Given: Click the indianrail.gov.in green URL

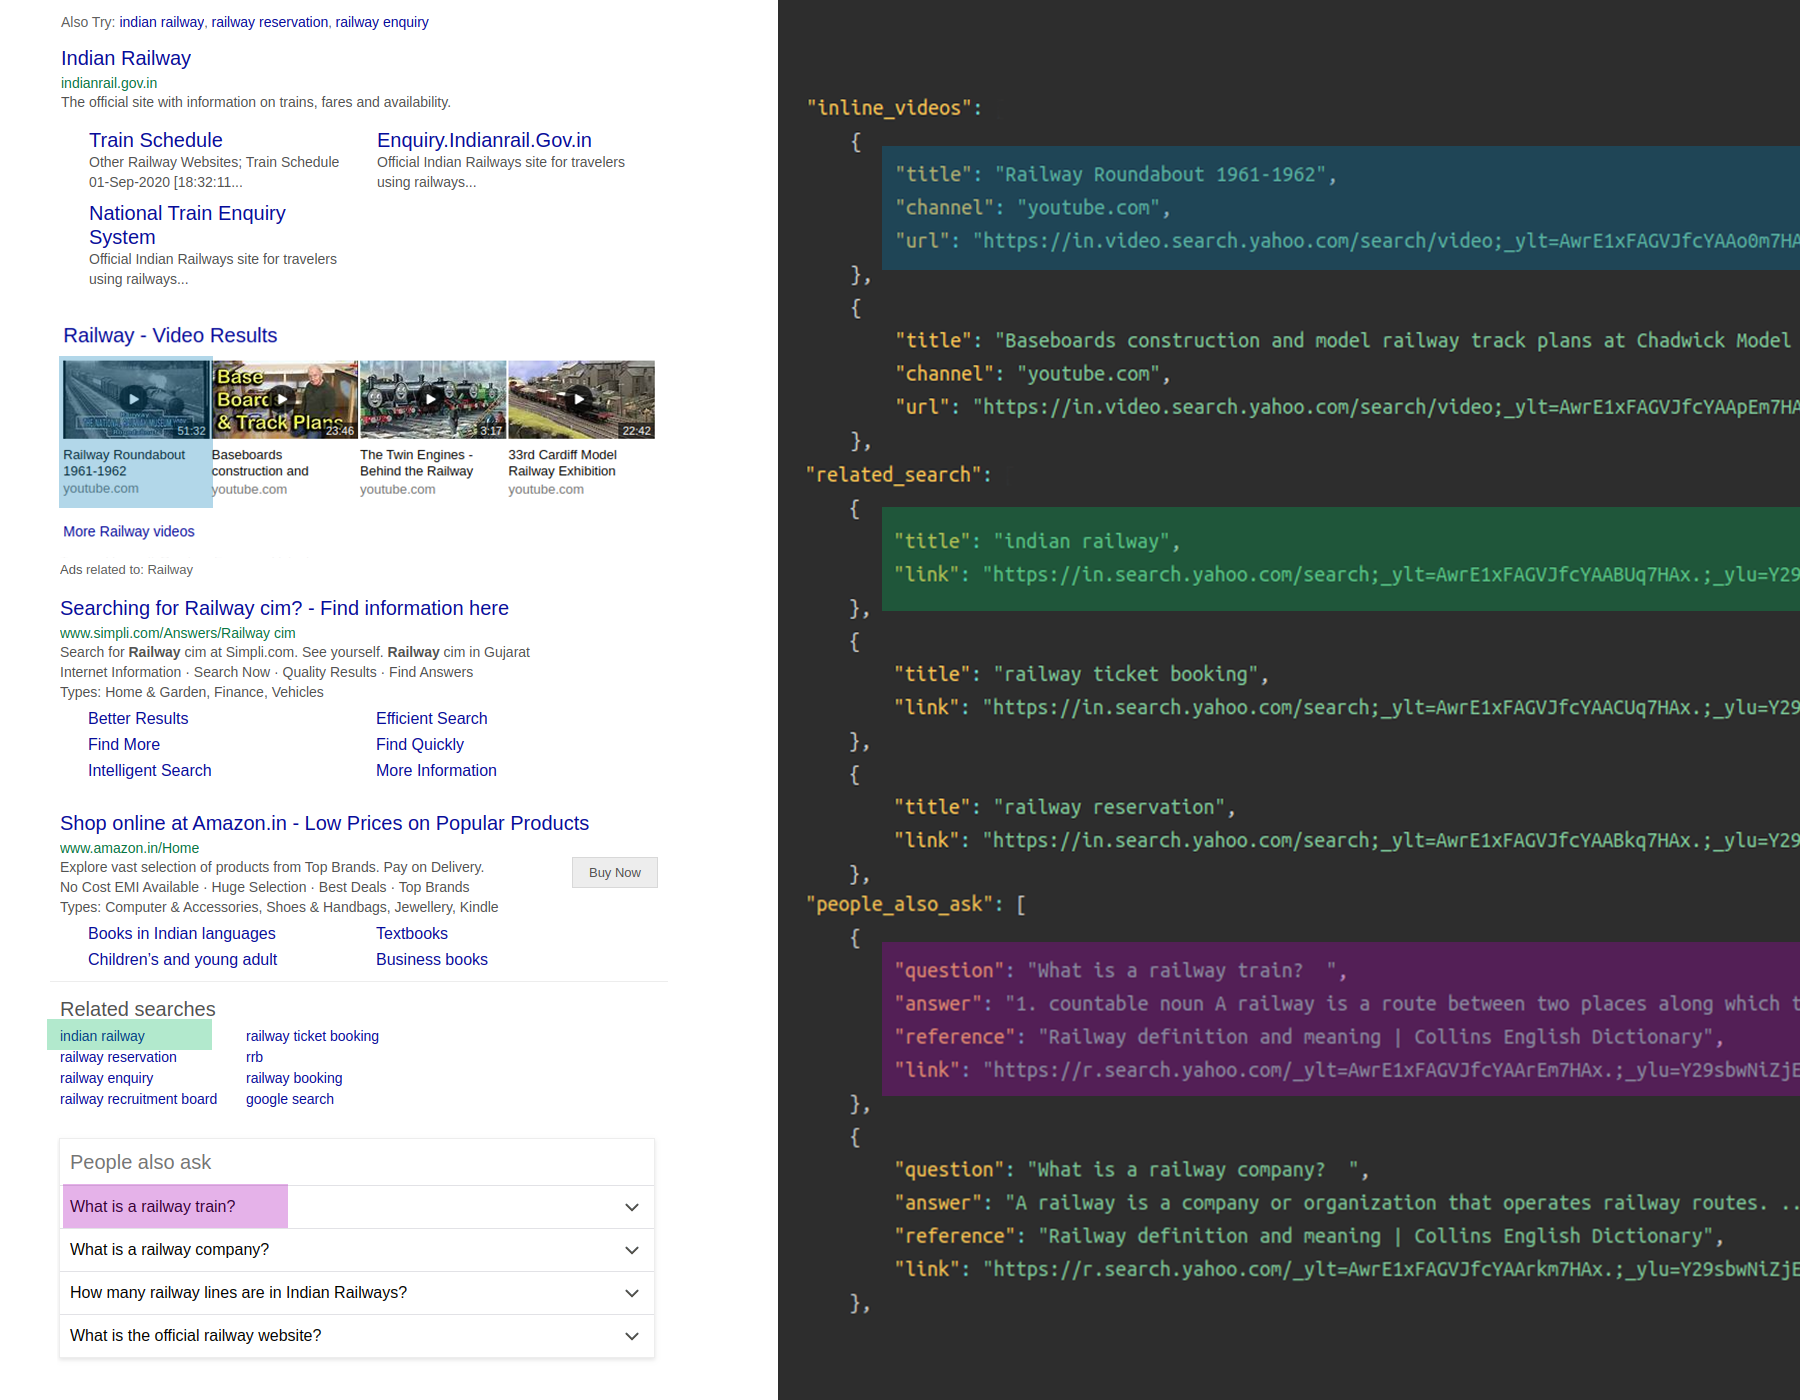Looking at the screenshot, I should [x=109, y=83].
